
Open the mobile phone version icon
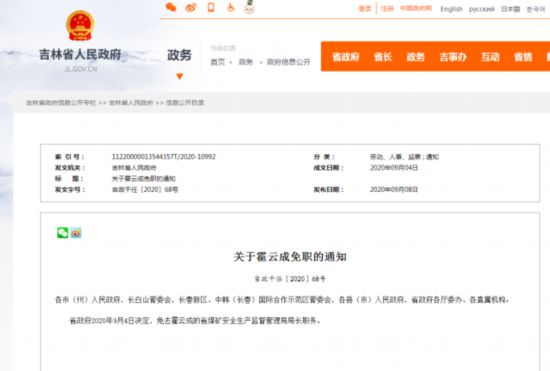211,7
